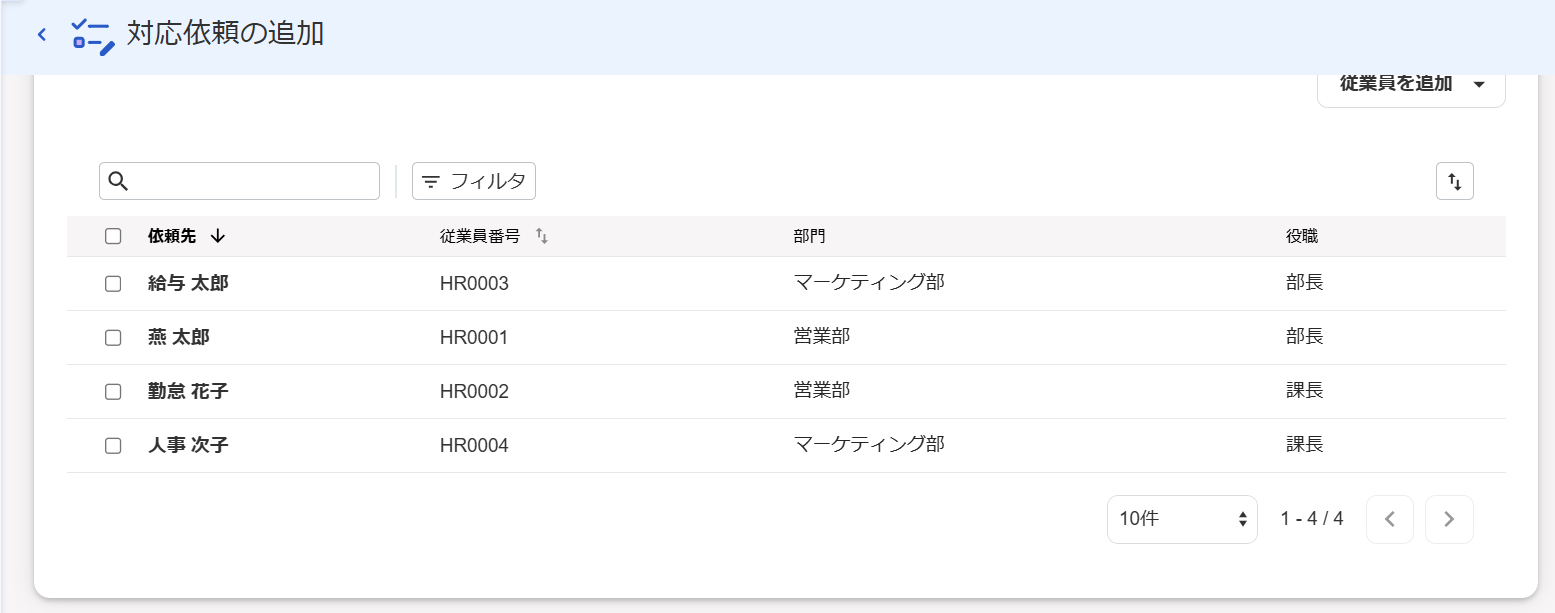Select the name 人事 次子
The image size is (1555, 613).
[188, 445]
